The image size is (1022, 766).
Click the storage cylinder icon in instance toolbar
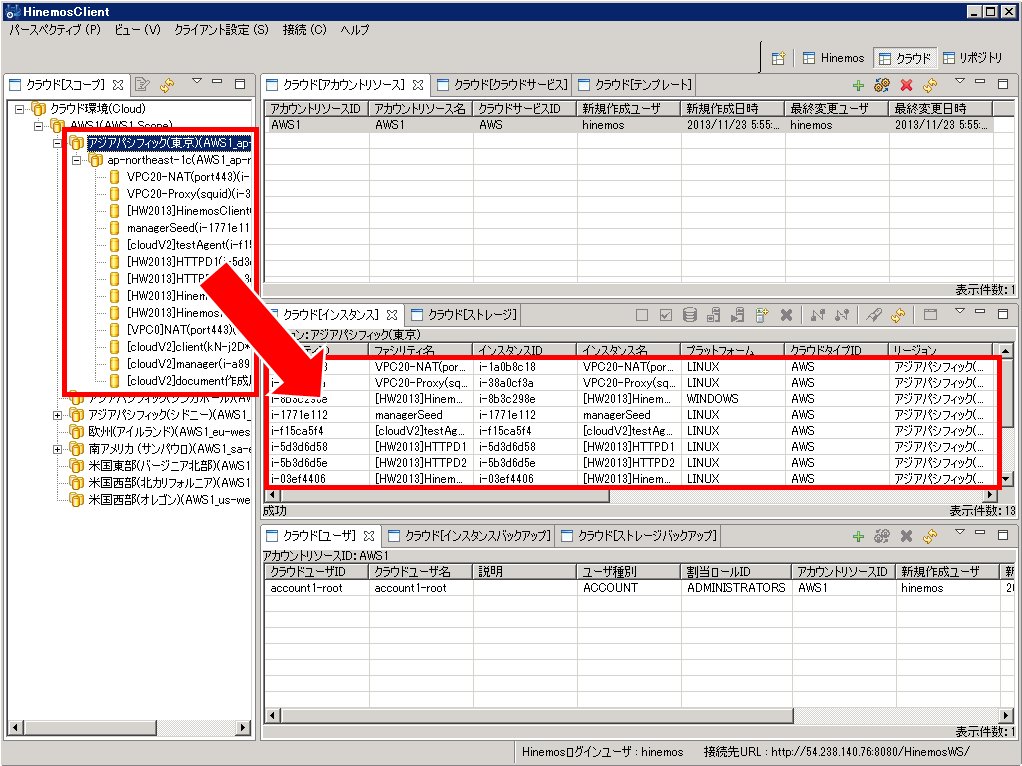pyautogui.click(x=690, y=316)
